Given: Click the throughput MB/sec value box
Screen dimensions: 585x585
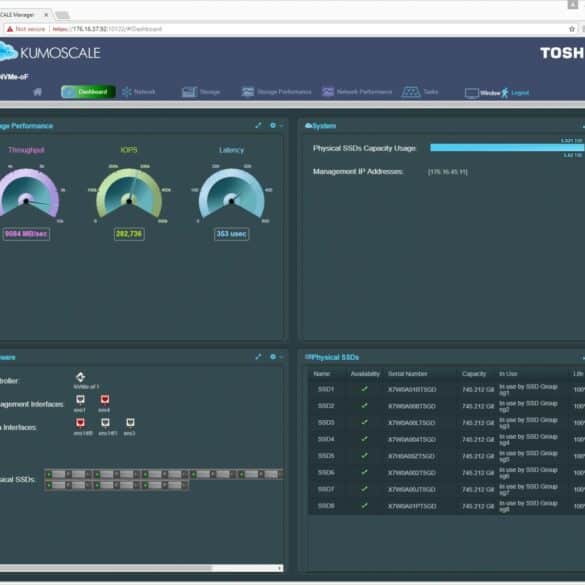Looking at the screenshot, I should 26,234.
